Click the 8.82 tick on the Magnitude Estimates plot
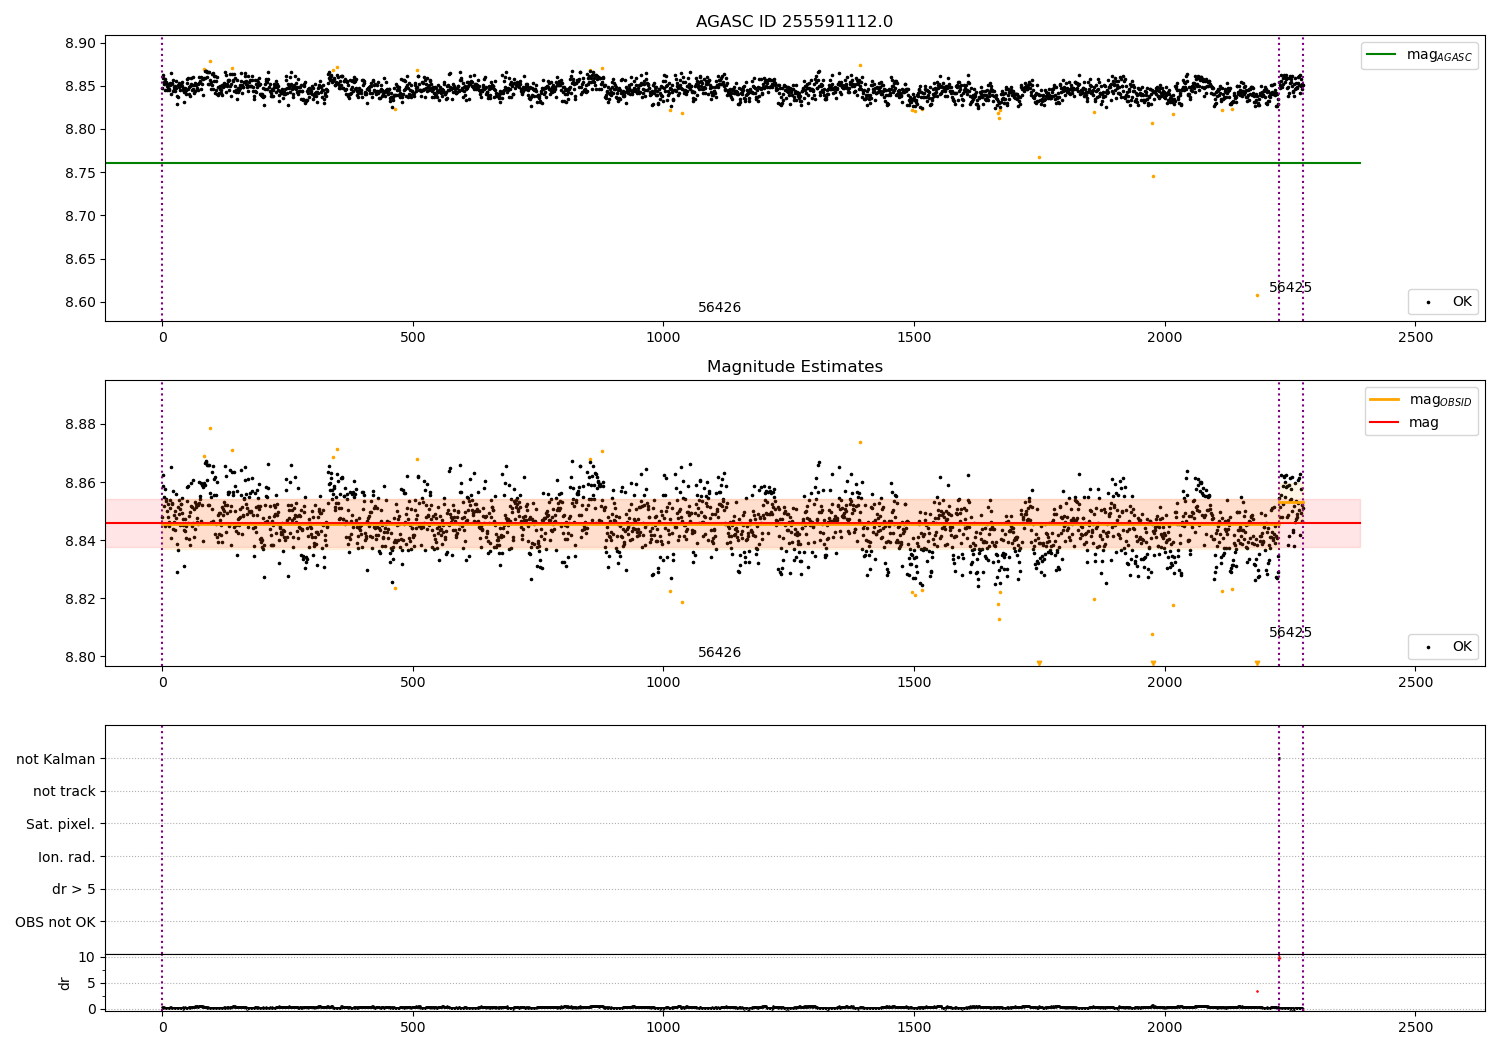 click(x=80, y=599)
